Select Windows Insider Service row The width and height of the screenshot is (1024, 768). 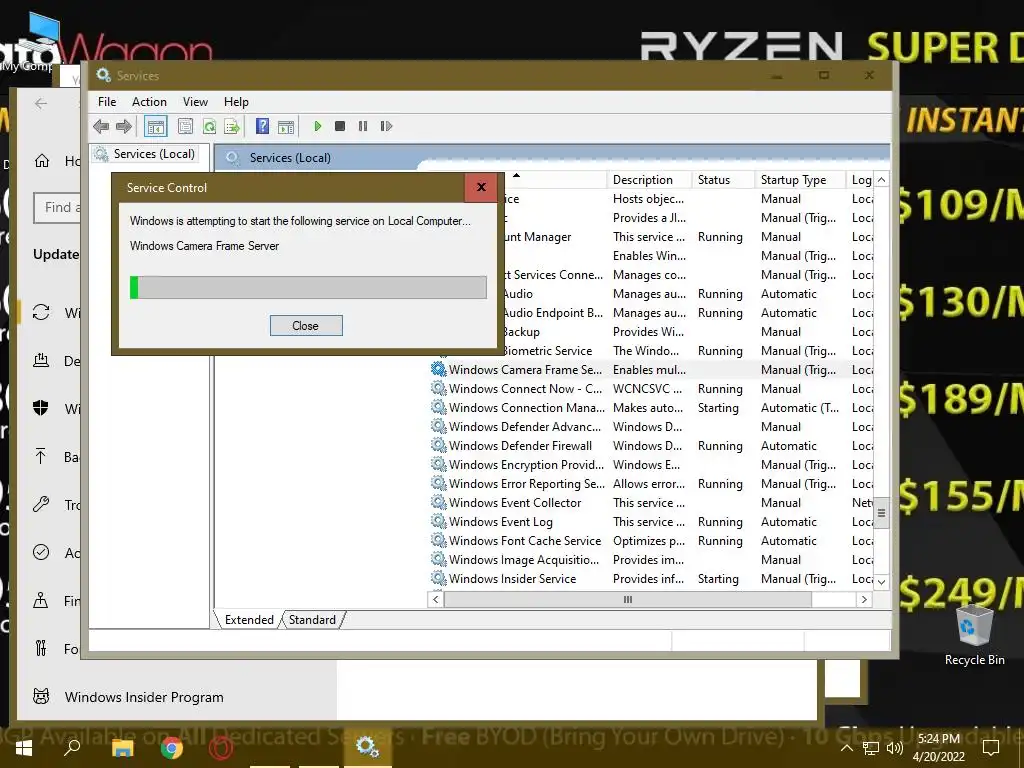point(652,578)
